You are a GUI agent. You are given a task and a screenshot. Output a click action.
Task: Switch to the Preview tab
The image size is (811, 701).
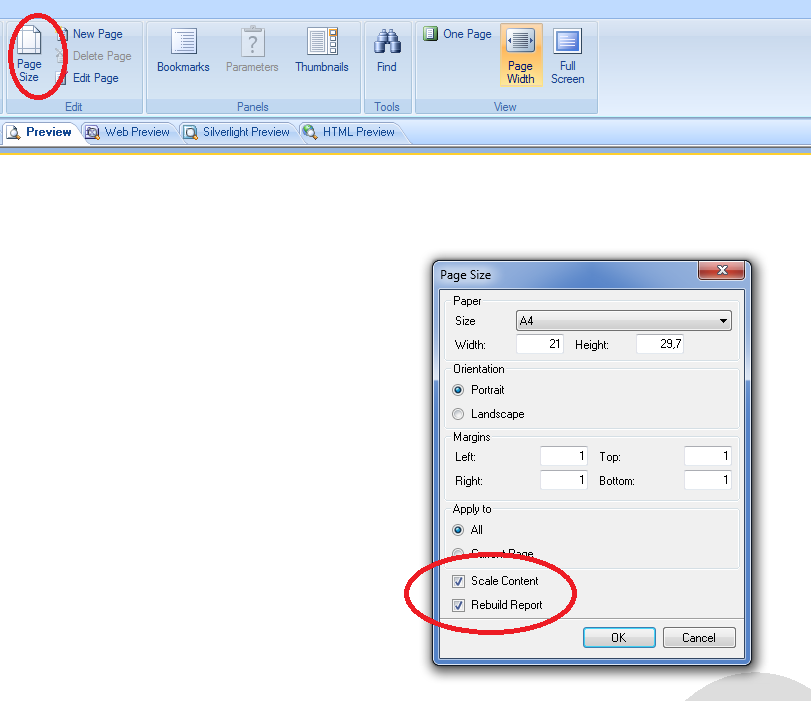[39, 132]
